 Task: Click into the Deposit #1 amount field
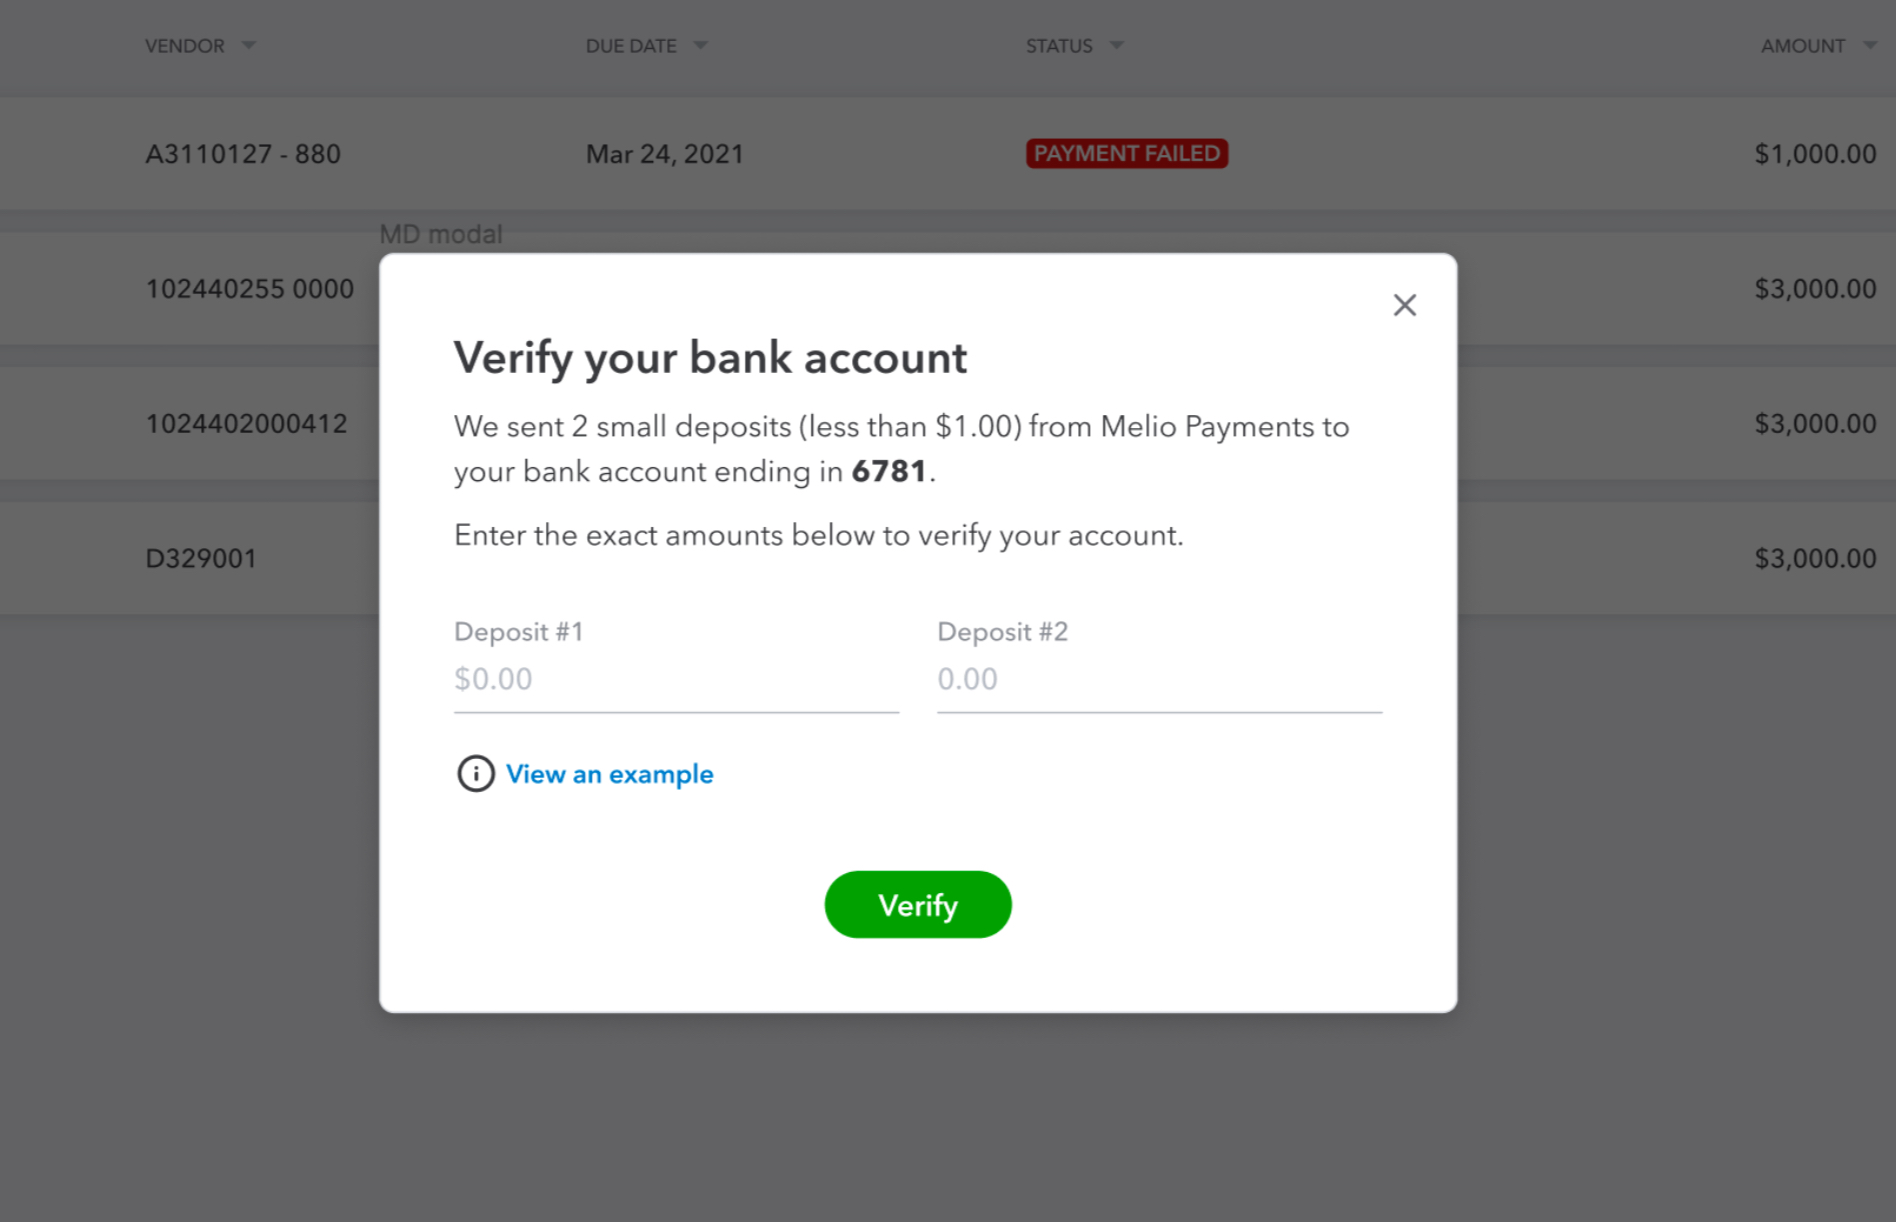coord(676,679)
